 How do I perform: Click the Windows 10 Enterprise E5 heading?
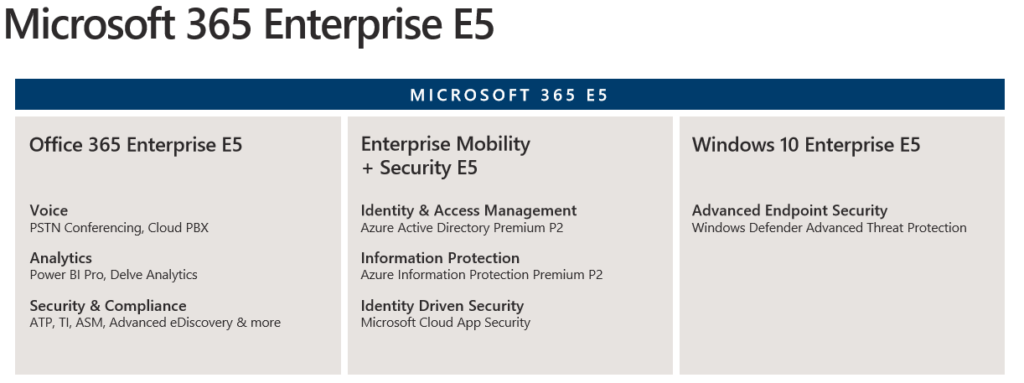pos(806,144)
